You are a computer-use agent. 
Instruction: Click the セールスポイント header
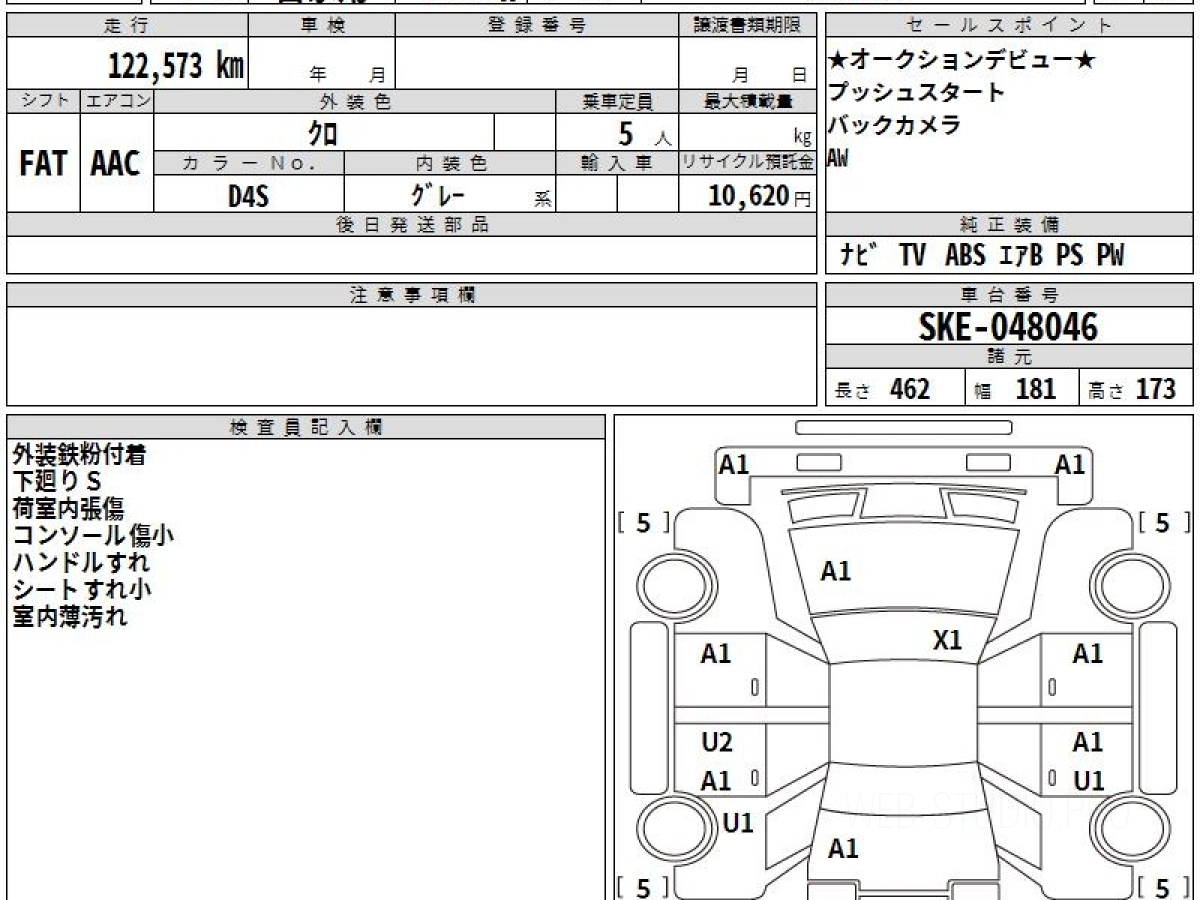1010,26
